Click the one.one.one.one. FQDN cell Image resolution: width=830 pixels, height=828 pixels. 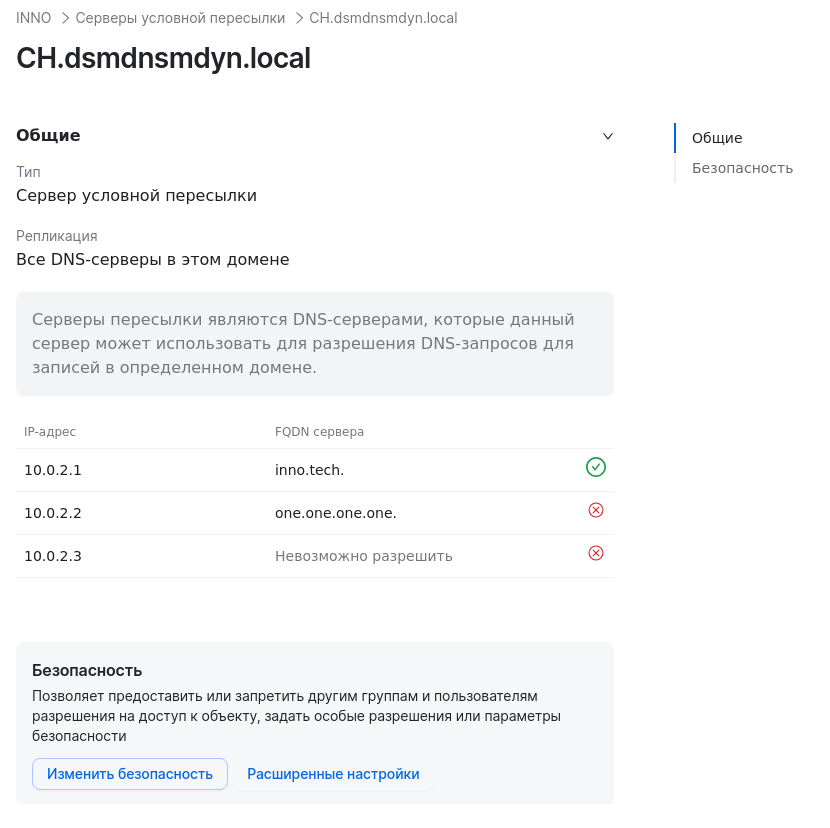[x=336, y=513]
